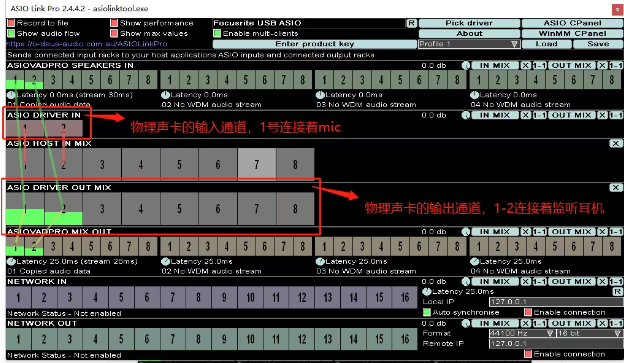Open the Profile 1 dropdown
Screen dimensions: 624x363
(x=469, y=44)
